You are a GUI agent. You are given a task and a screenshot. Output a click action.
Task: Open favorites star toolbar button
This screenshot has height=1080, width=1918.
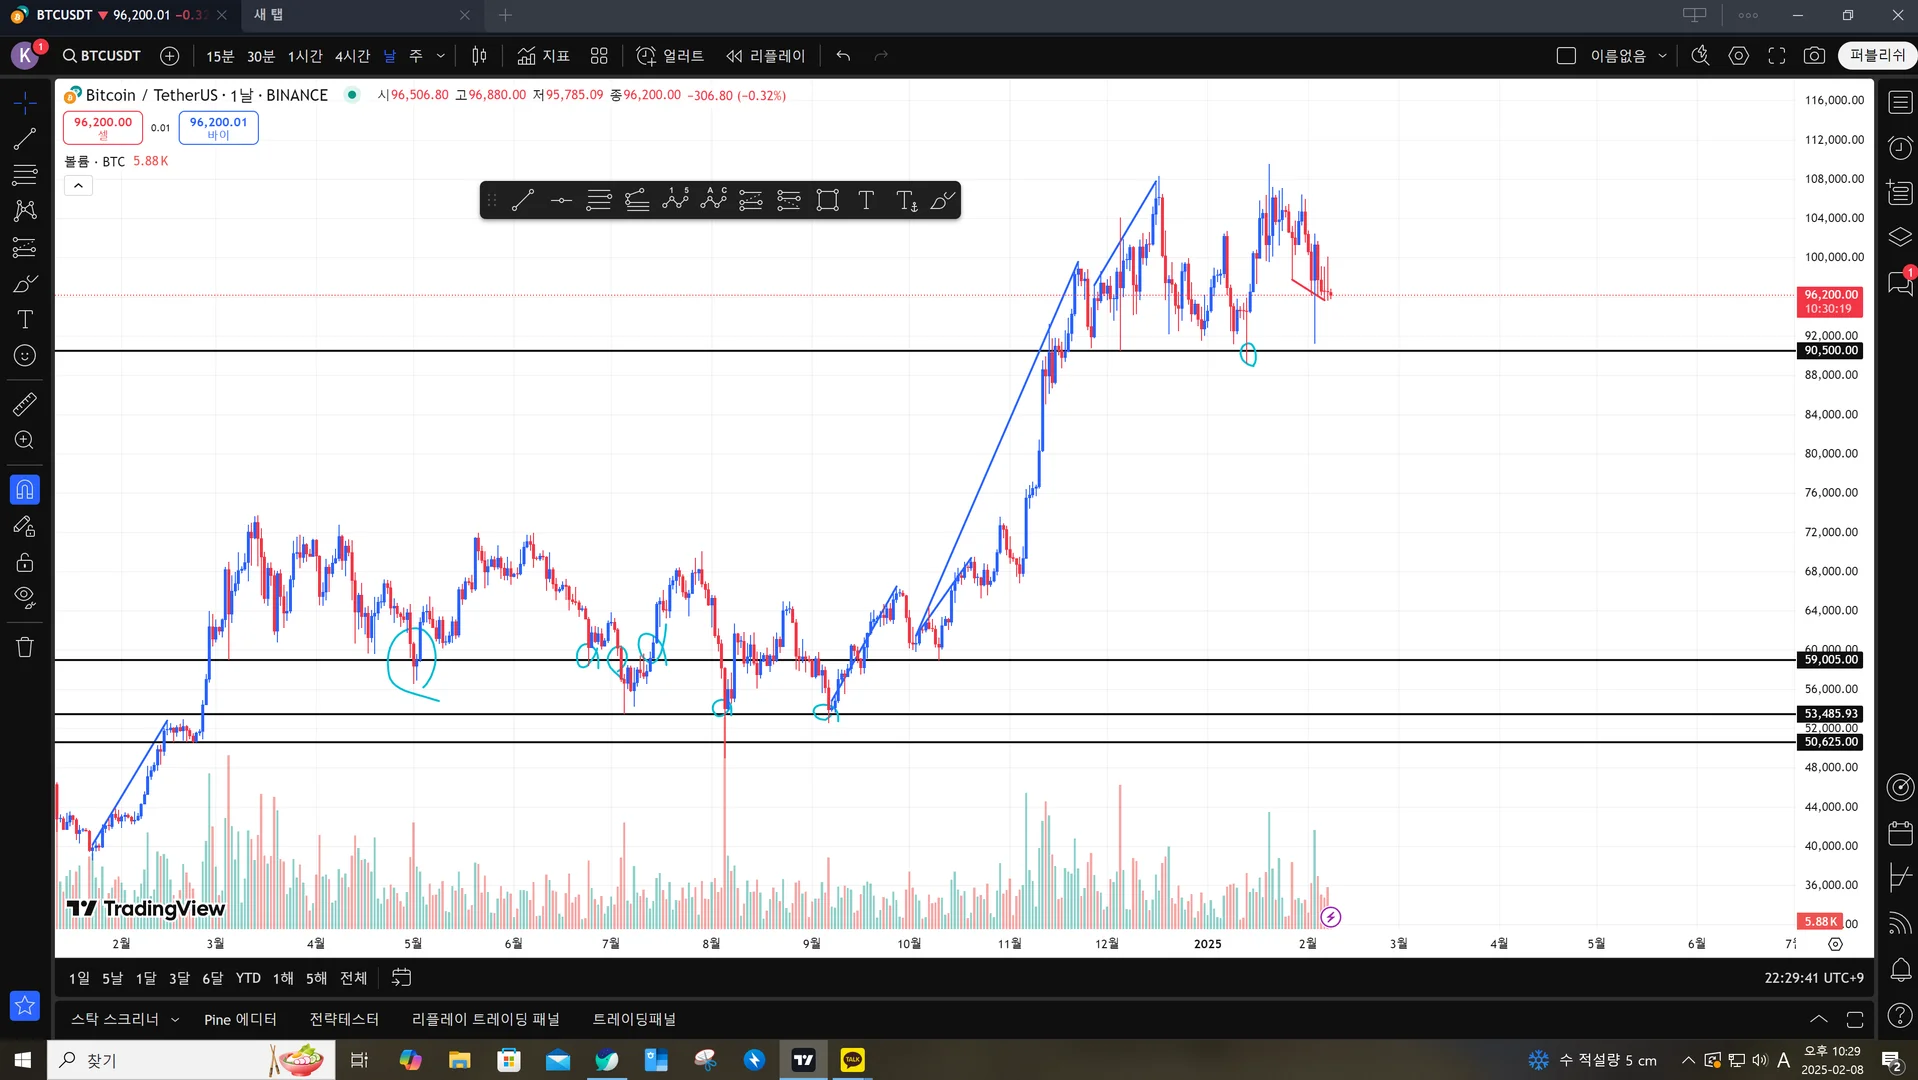pyautogui.click(x=25, y=1005)
